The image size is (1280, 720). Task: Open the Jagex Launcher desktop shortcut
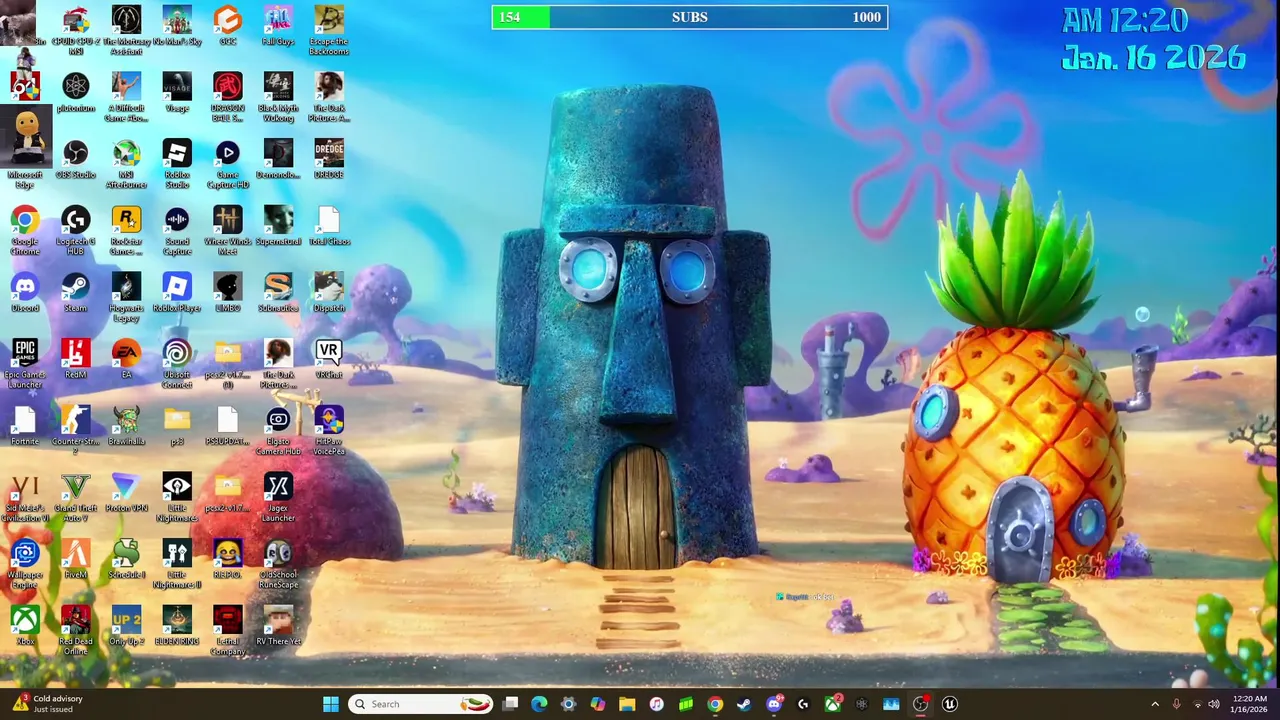point(278,498)
